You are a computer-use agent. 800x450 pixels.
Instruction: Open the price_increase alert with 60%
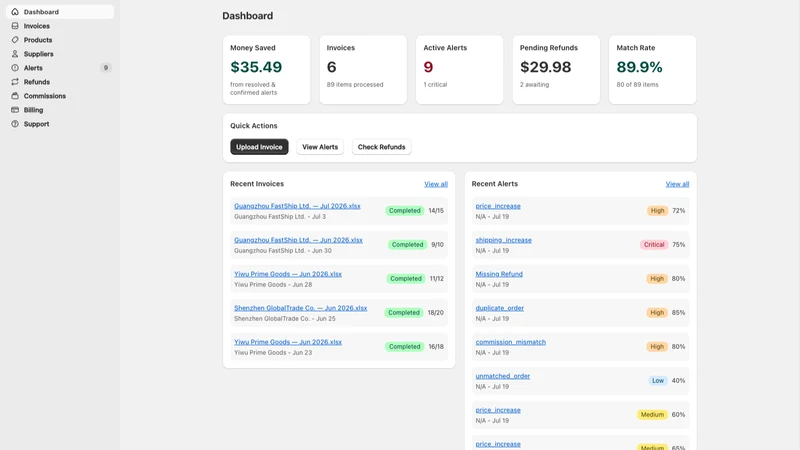[x=498, y=410]
